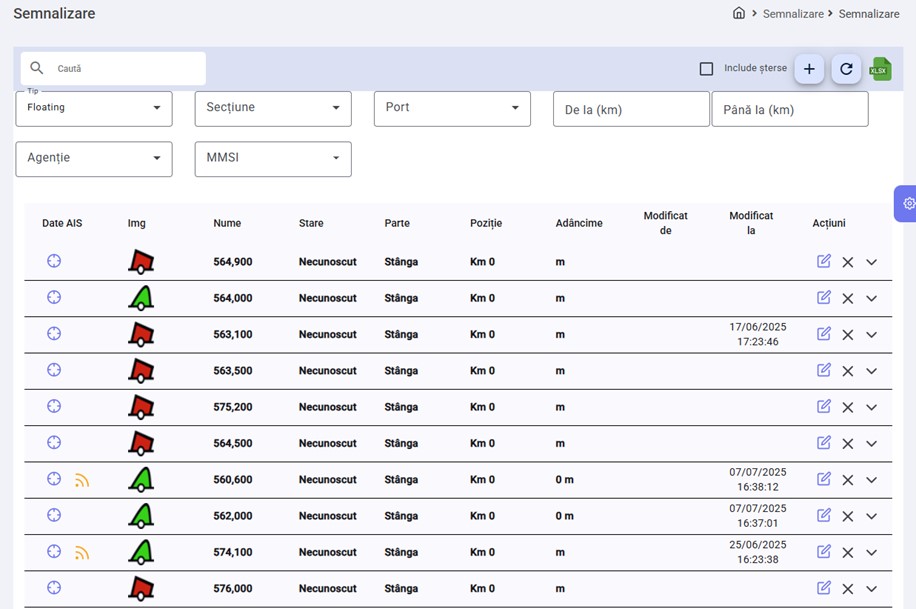Sort by the Nume column header

(x=227, y=223)
